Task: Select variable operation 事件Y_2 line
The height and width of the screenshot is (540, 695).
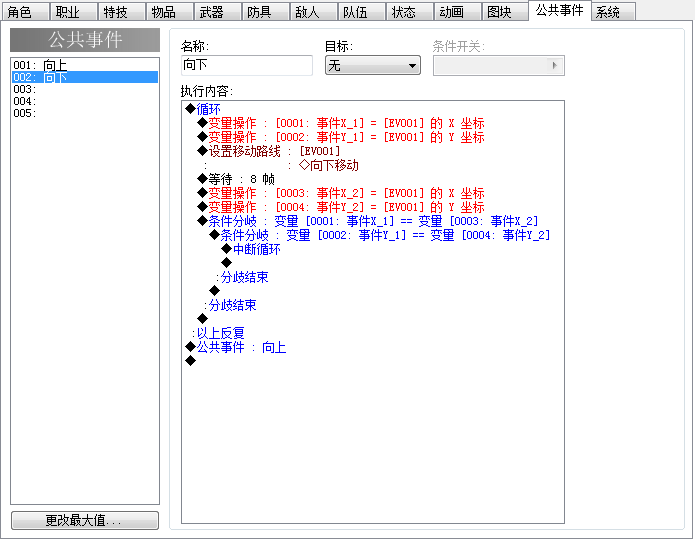Action: coord(373,207)
